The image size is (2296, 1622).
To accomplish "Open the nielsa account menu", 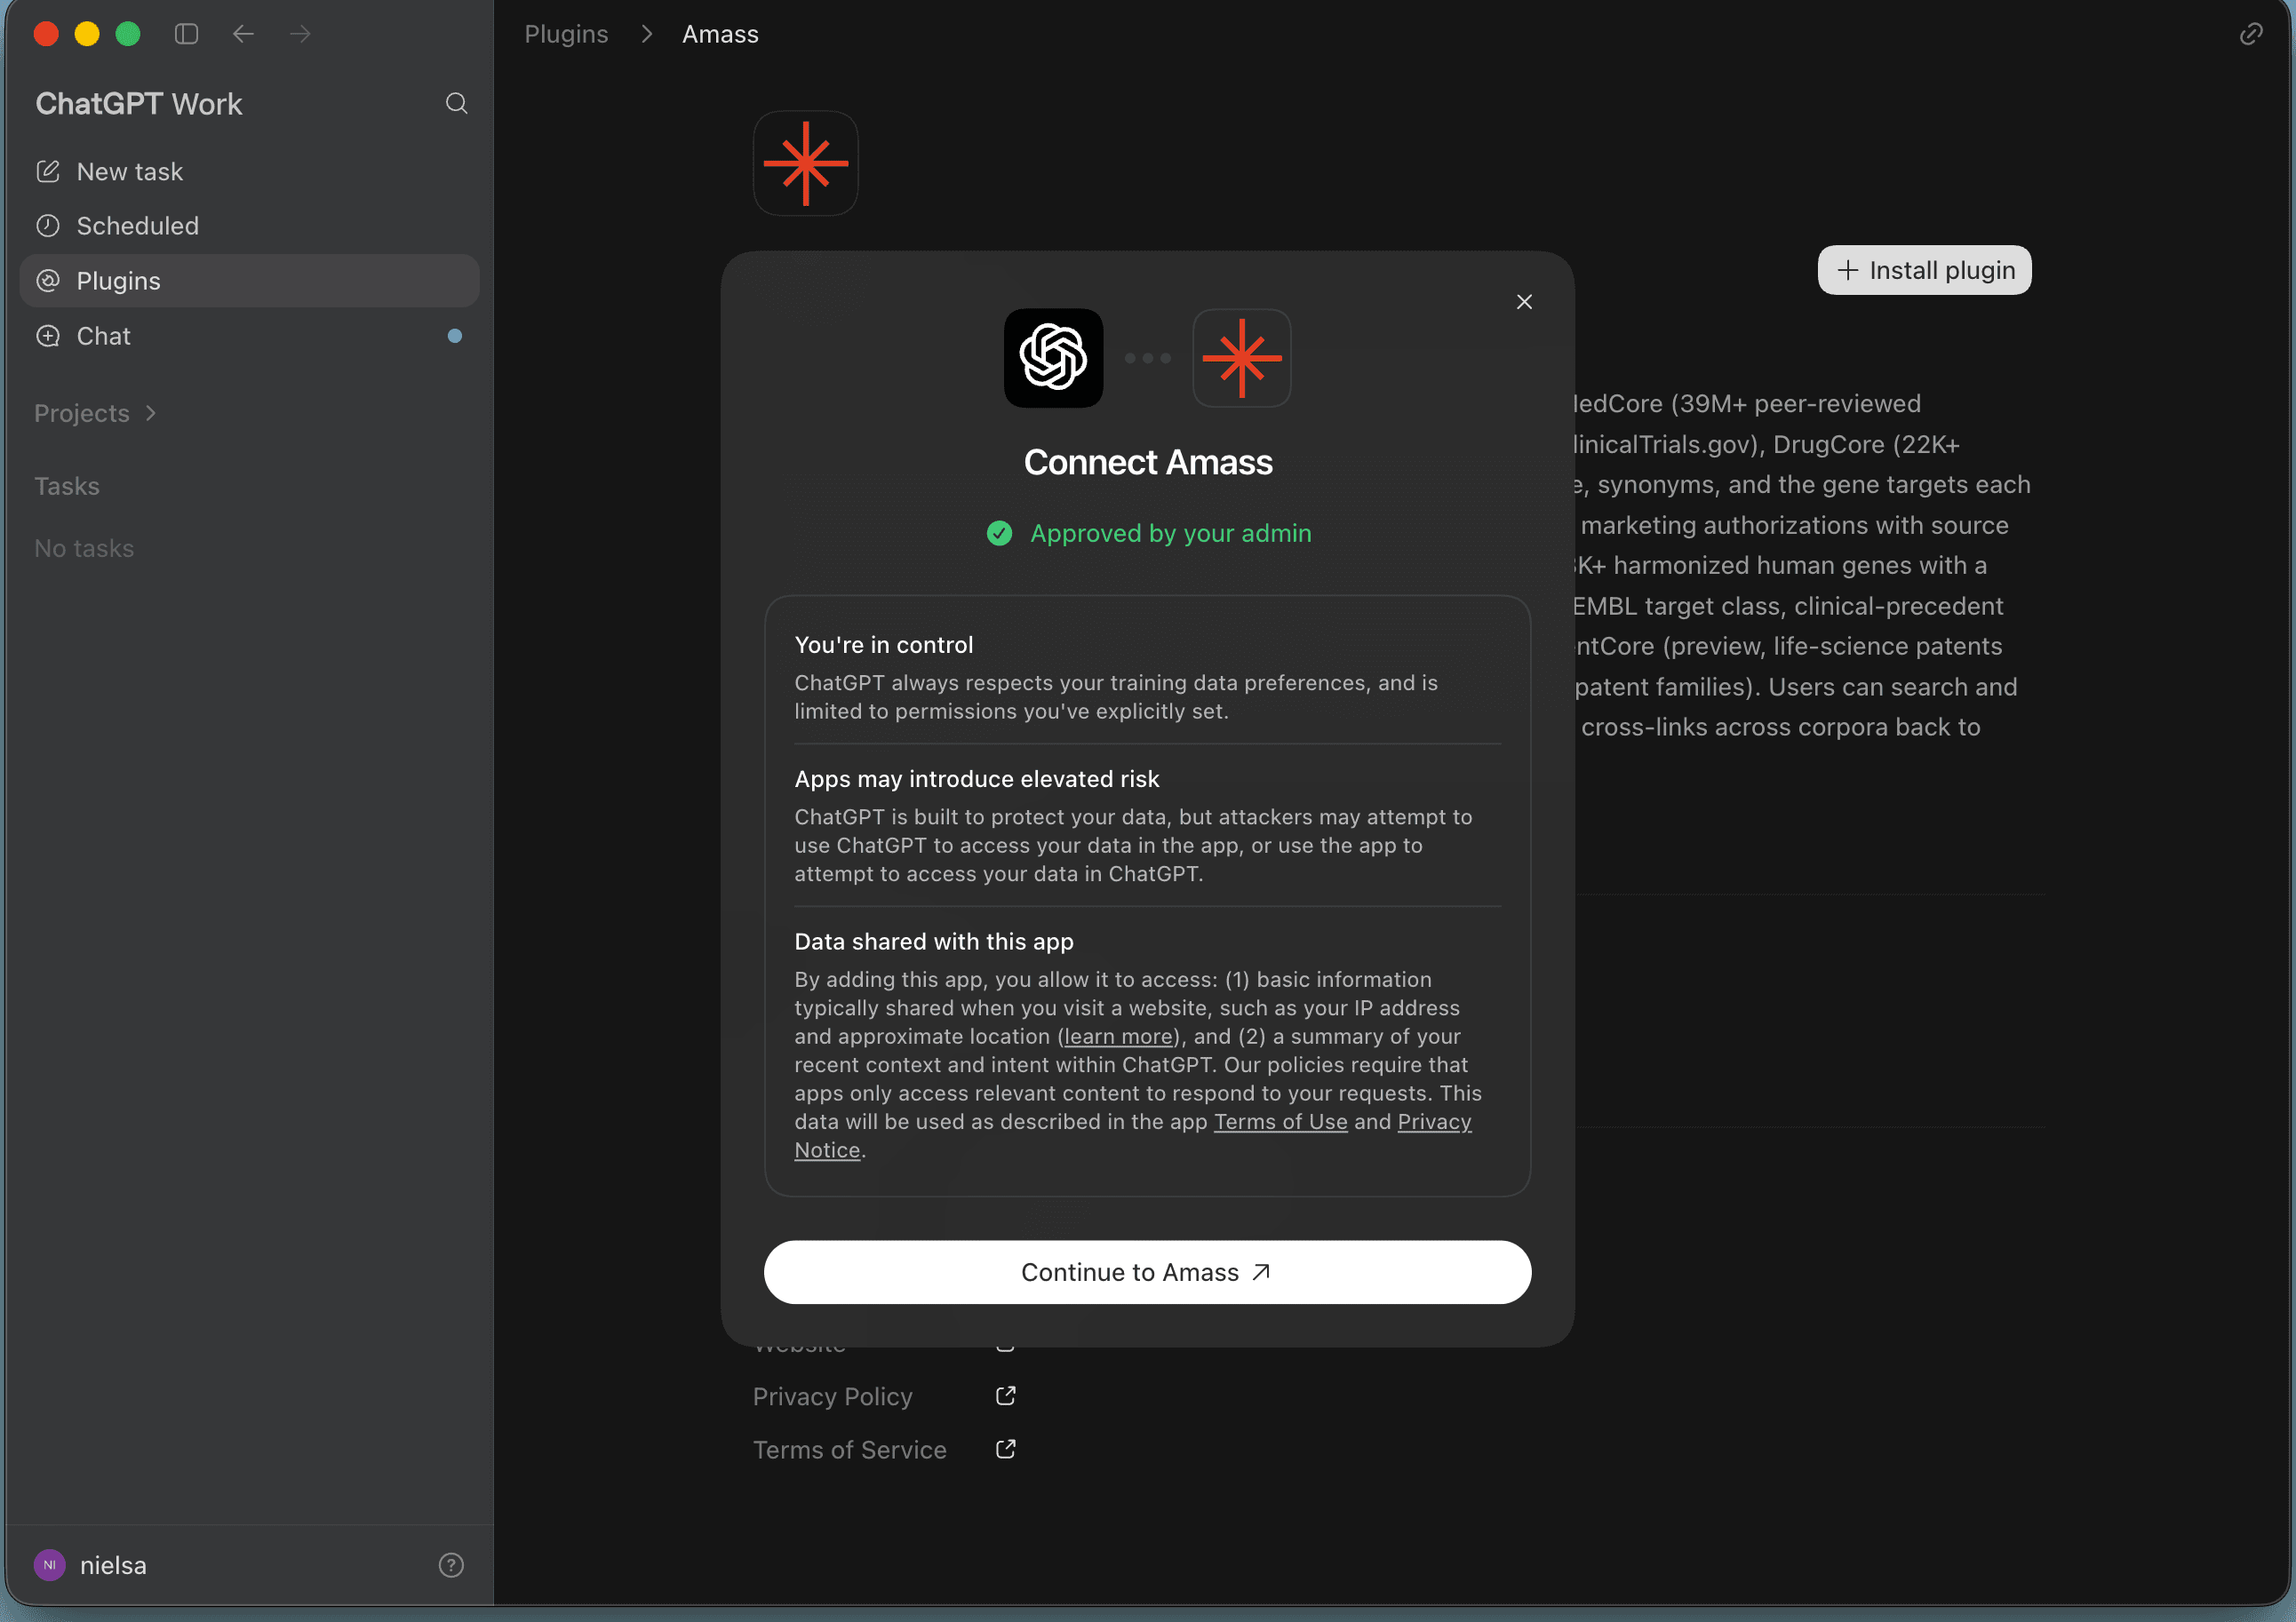I will [x=91, y=1565].
